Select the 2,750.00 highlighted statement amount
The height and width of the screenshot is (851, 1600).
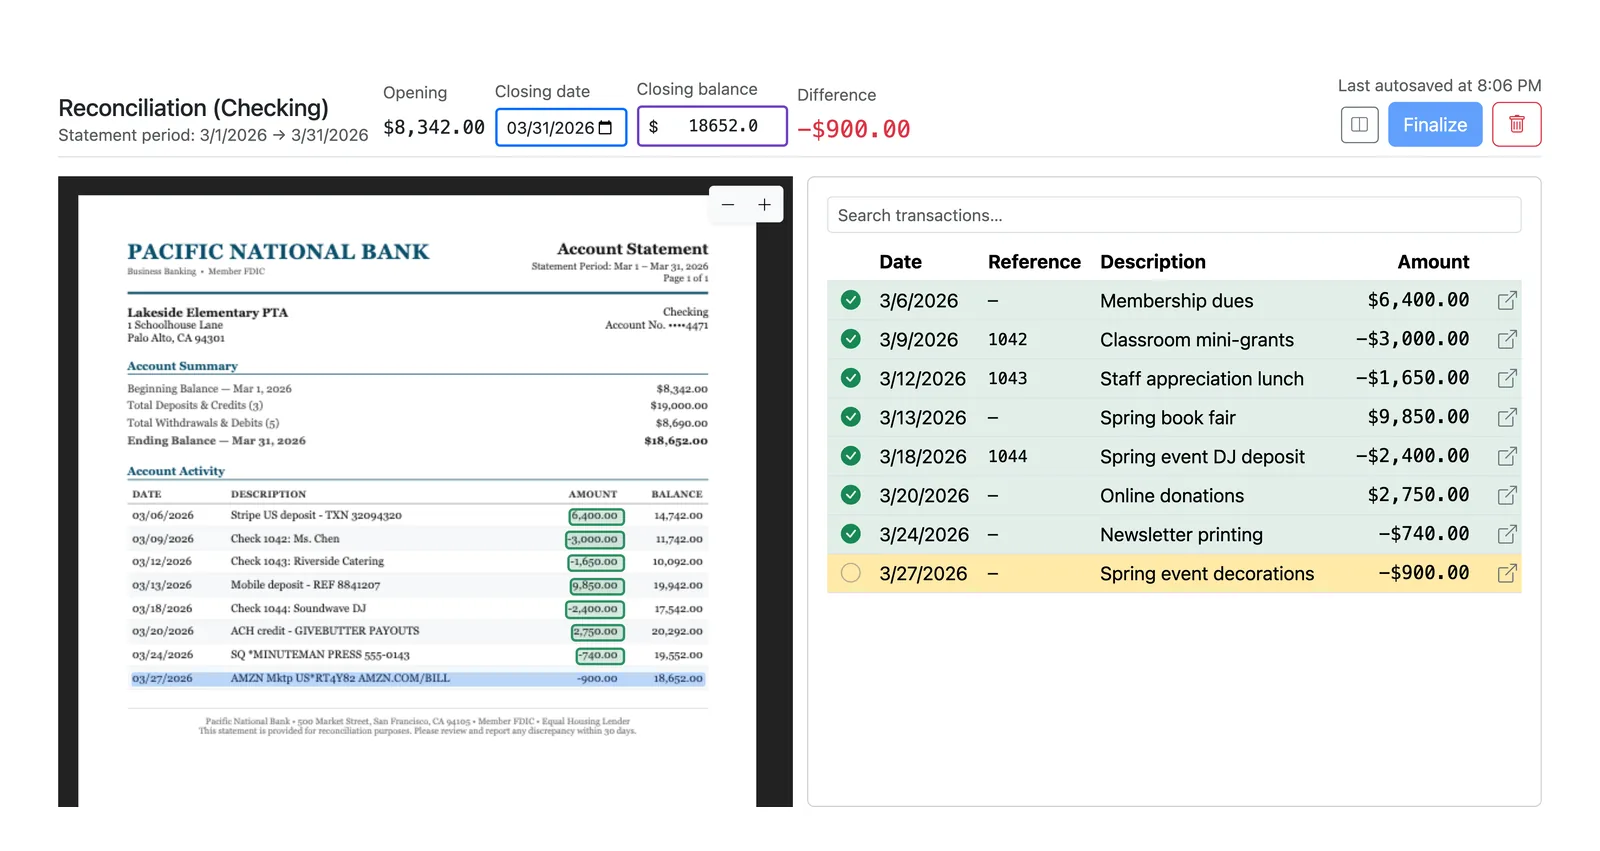point(597,632)
